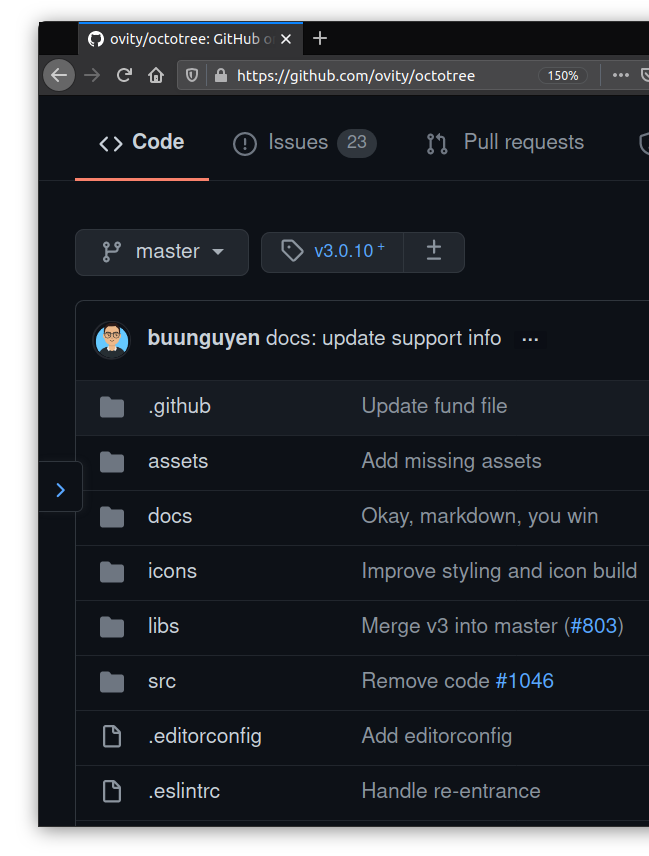The width and height of the screenshot is (649, 856).
Task: Open commit Improve styling and icon build
Action: (499, 572)
